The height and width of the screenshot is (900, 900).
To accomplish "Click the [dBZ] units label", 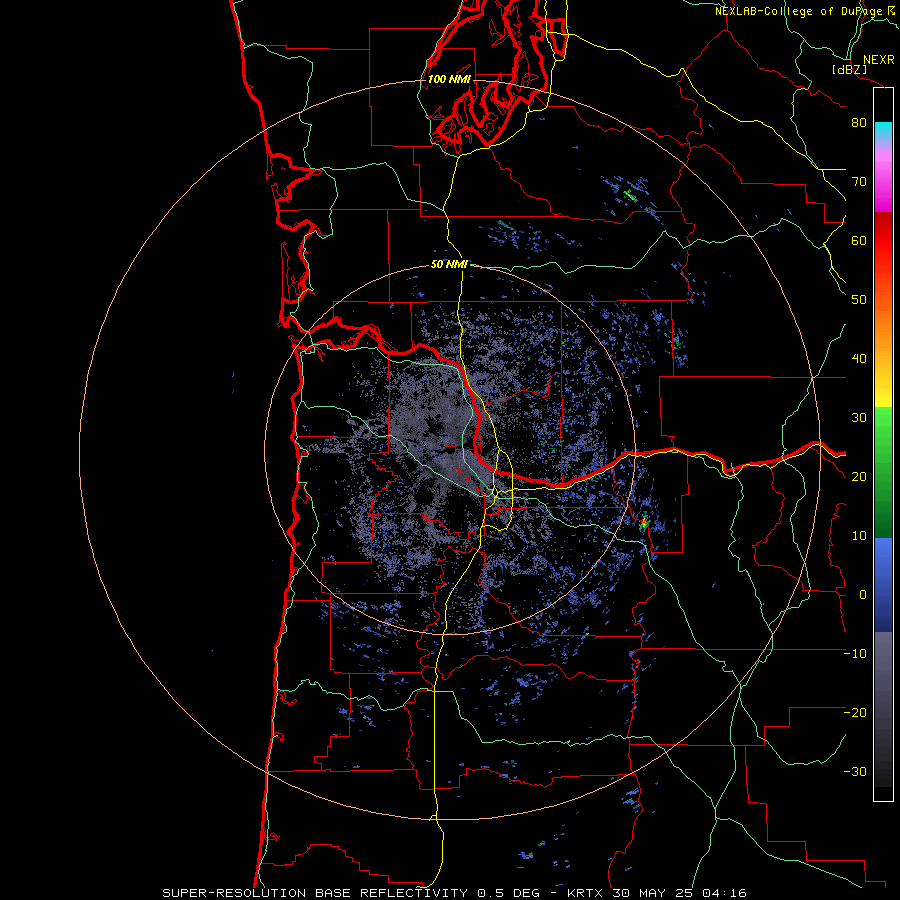I will coord(849,69).
